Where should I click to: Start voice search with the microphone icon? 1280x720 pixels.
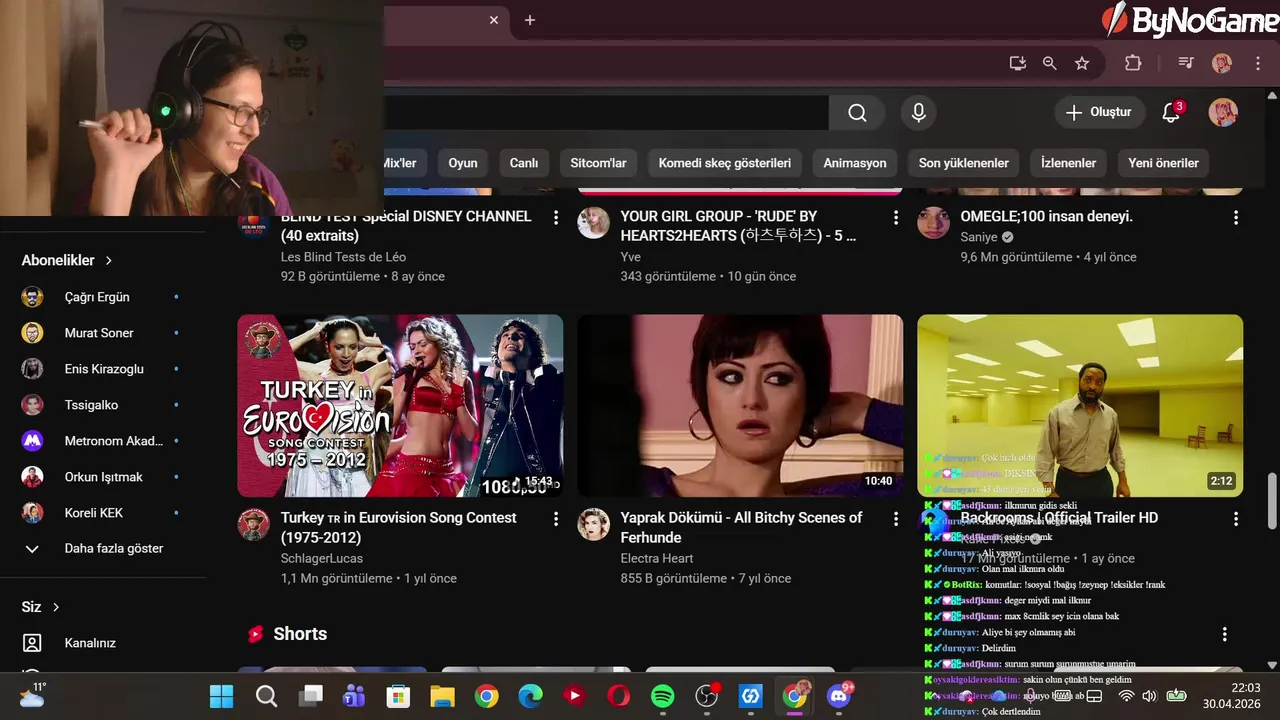(x=918, y=113)
